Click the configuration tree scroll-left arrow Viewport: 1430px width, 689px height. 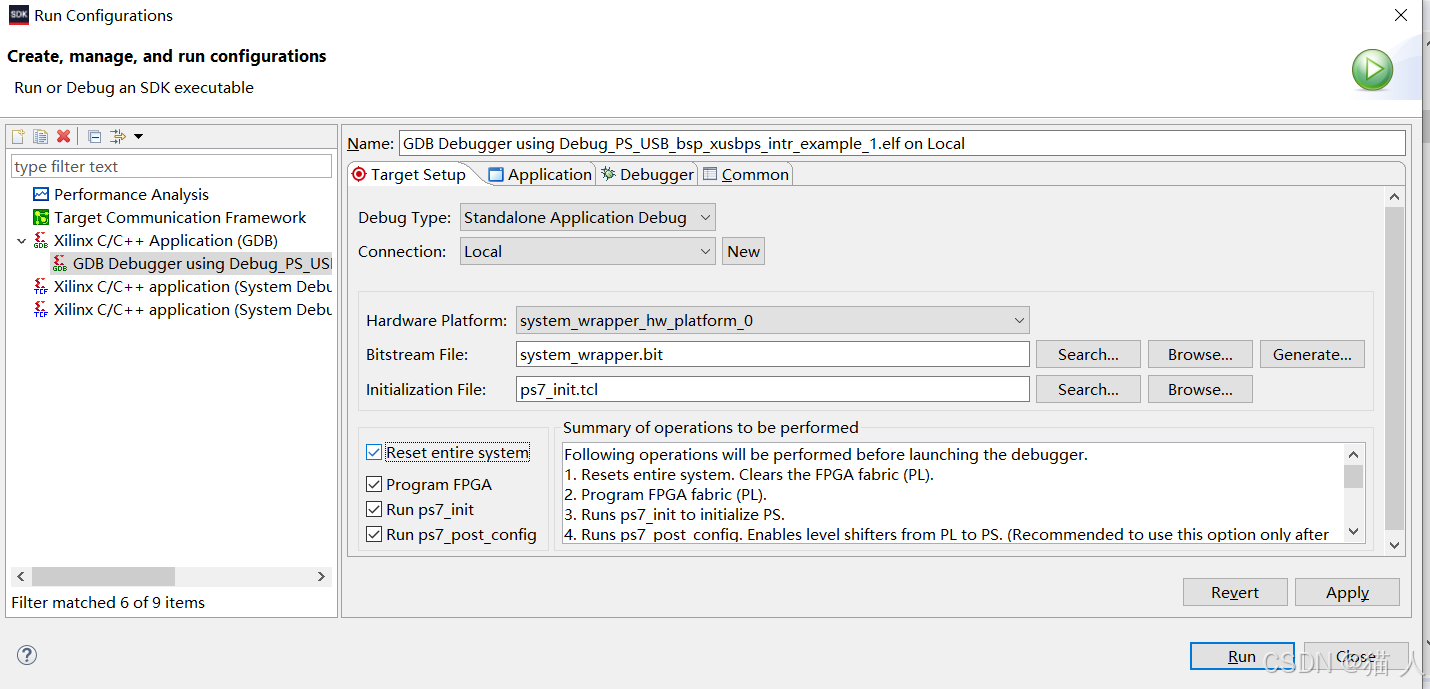21,576
